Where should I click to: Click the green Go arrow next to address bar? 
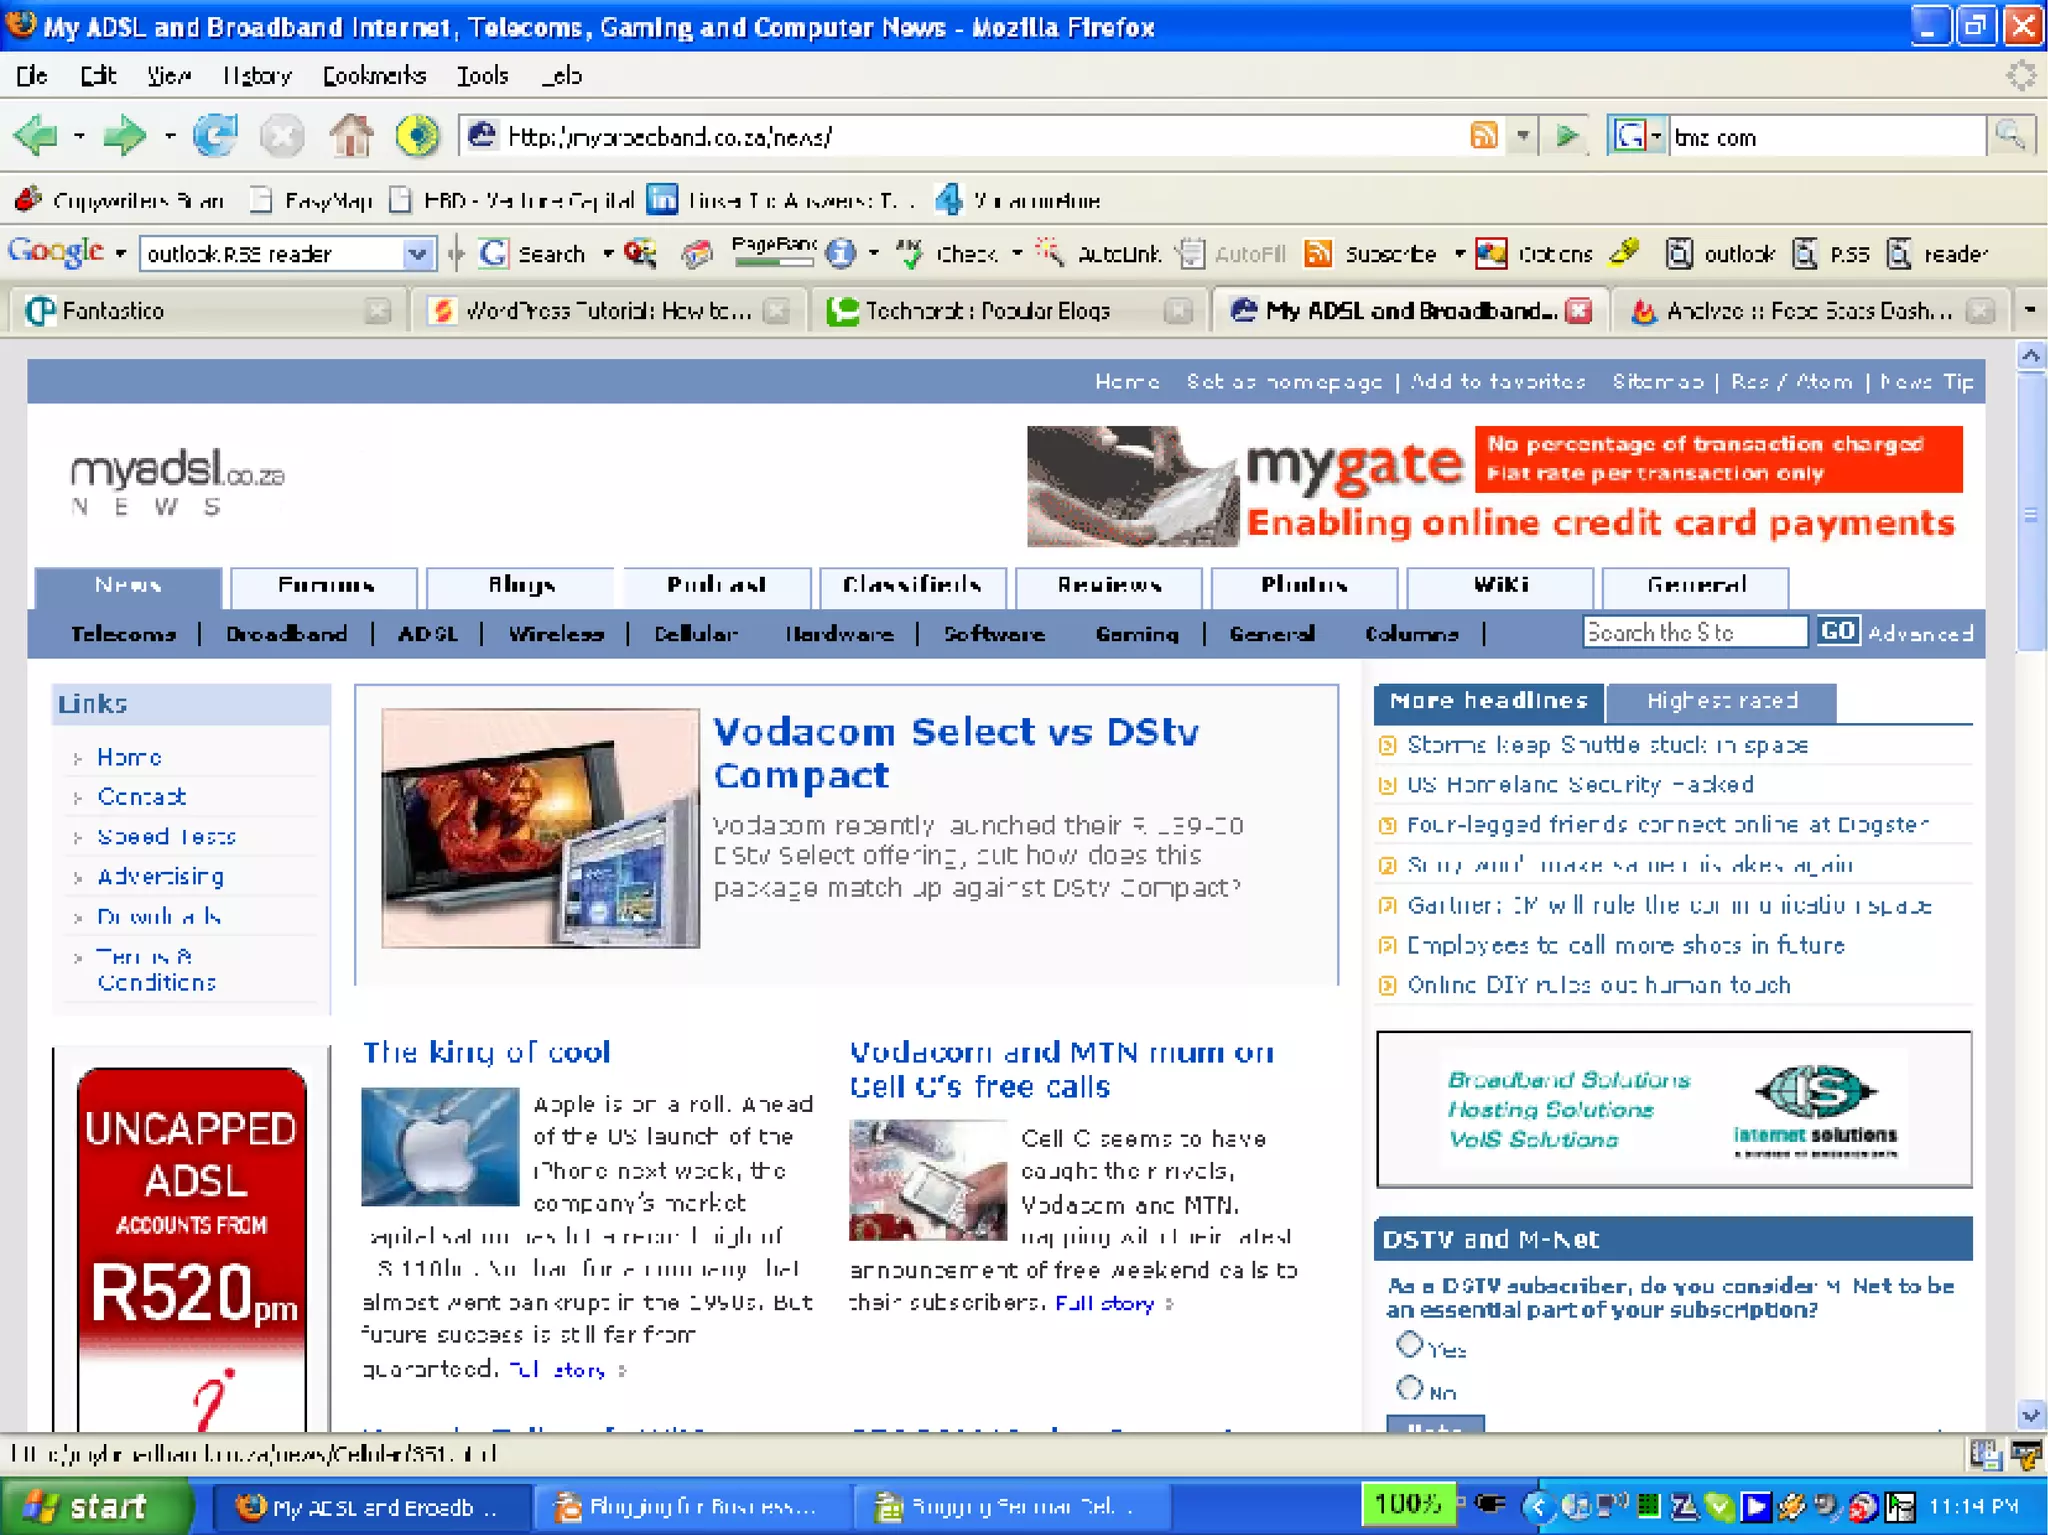click(x=1567, y=135)
